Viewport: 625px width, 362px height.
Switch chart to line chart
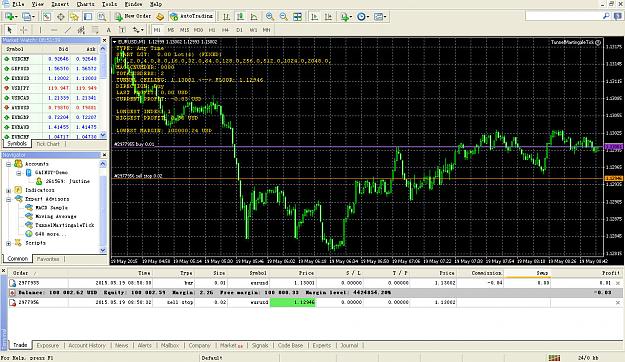pyautogui.click(x=254, y=16)
